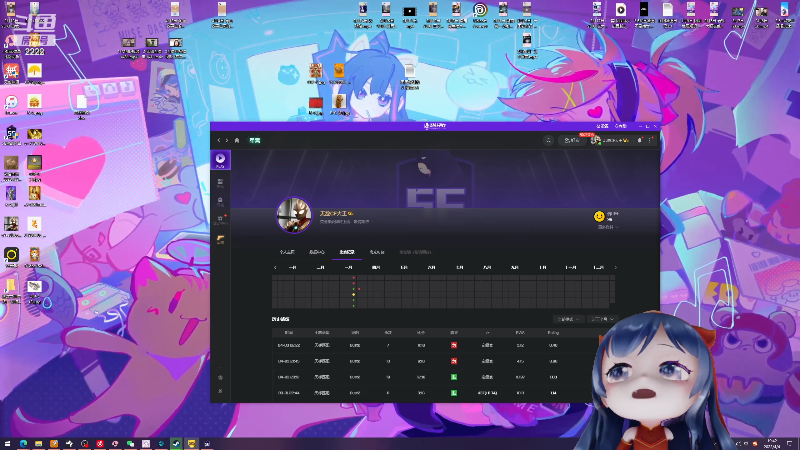Click the left arrow before the month row
The height and width of the screenshot is (450, 800).
coord(276,267)
